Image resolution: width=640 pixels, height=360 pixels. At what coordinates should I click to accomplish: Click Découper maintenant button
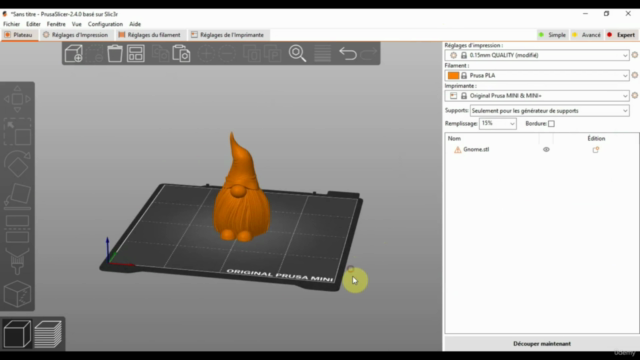[542, 344]
